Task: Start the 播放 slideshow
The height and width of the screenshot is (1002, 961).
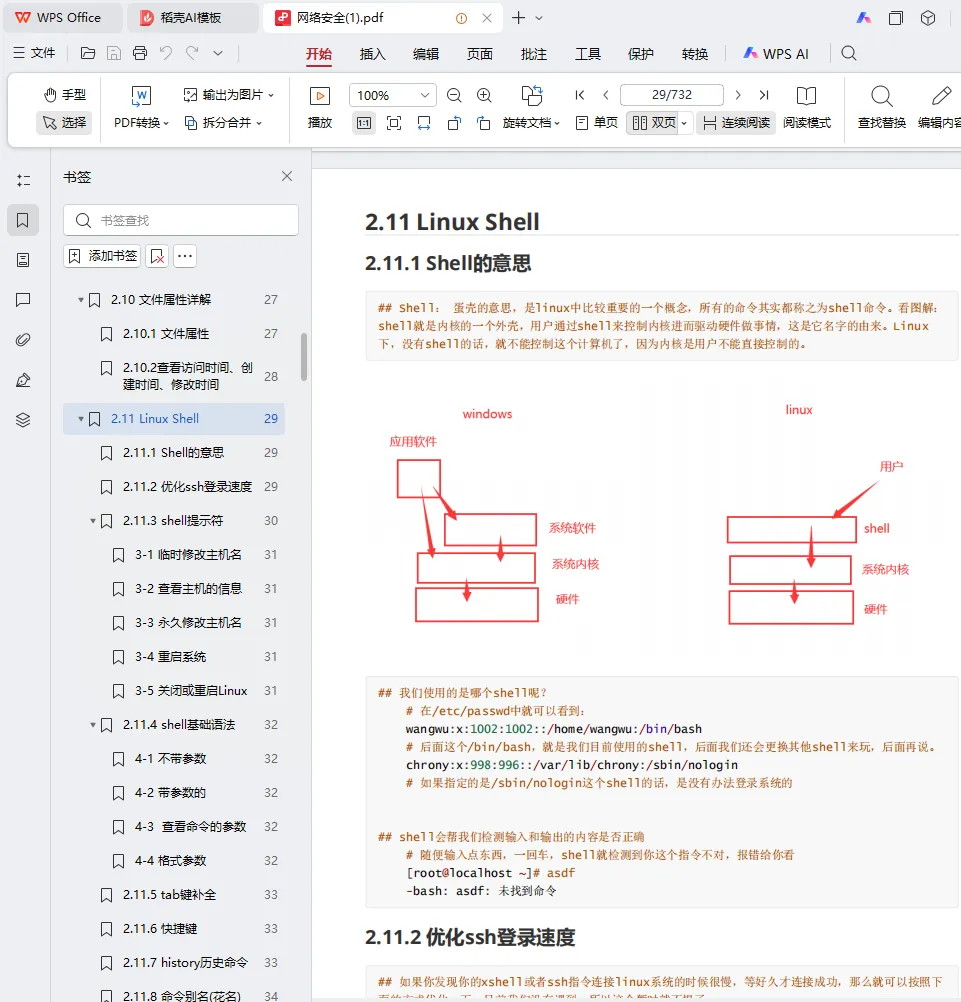Action: pyautogui.click(x=319, y=107)
